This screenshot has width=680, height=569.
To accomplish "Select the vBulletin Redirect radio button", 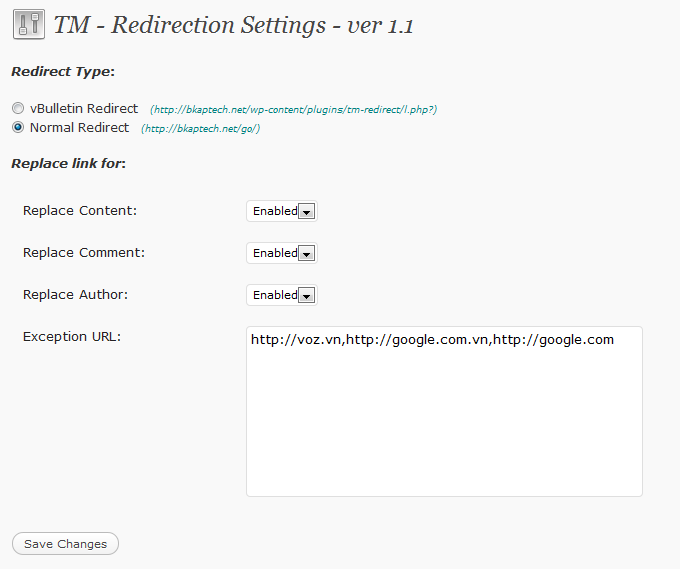I will click(18, 108).
